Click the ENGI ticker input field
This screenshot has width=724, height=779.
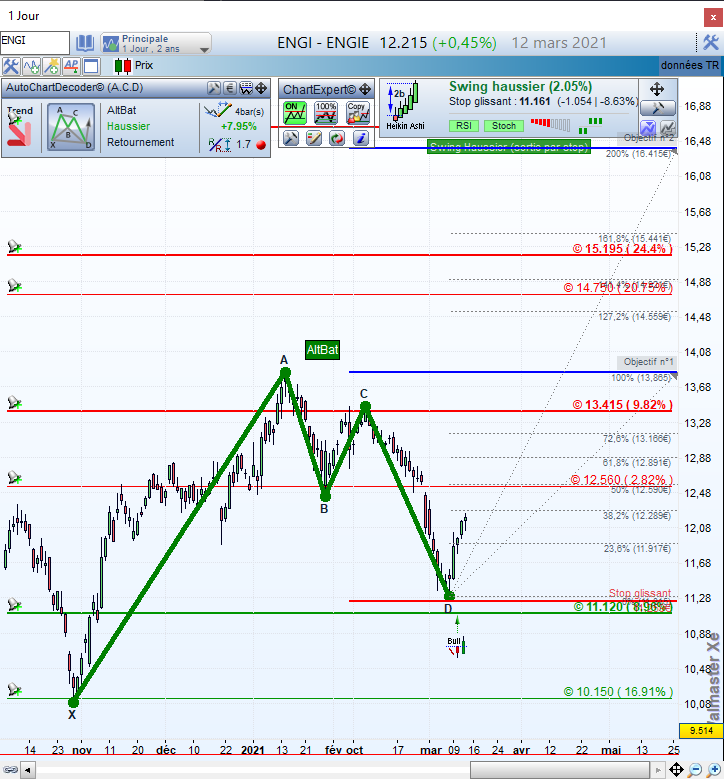(35, 42)
